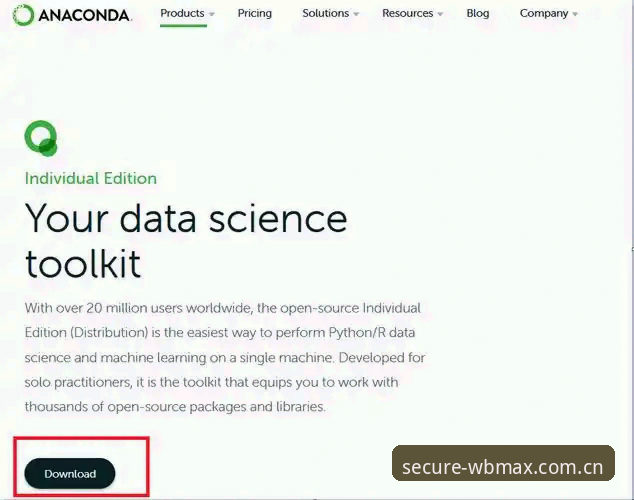Open the Solutions menu

(325, 13)
